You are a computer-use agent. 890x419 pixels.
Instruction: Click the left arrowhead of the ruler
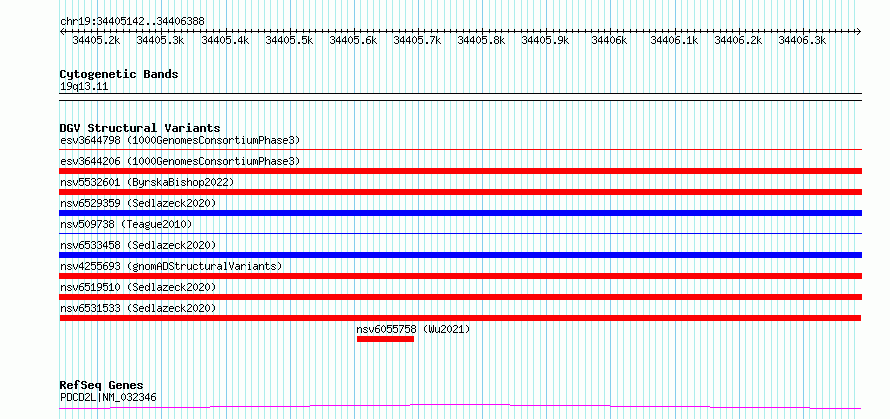tap(62, 31)
